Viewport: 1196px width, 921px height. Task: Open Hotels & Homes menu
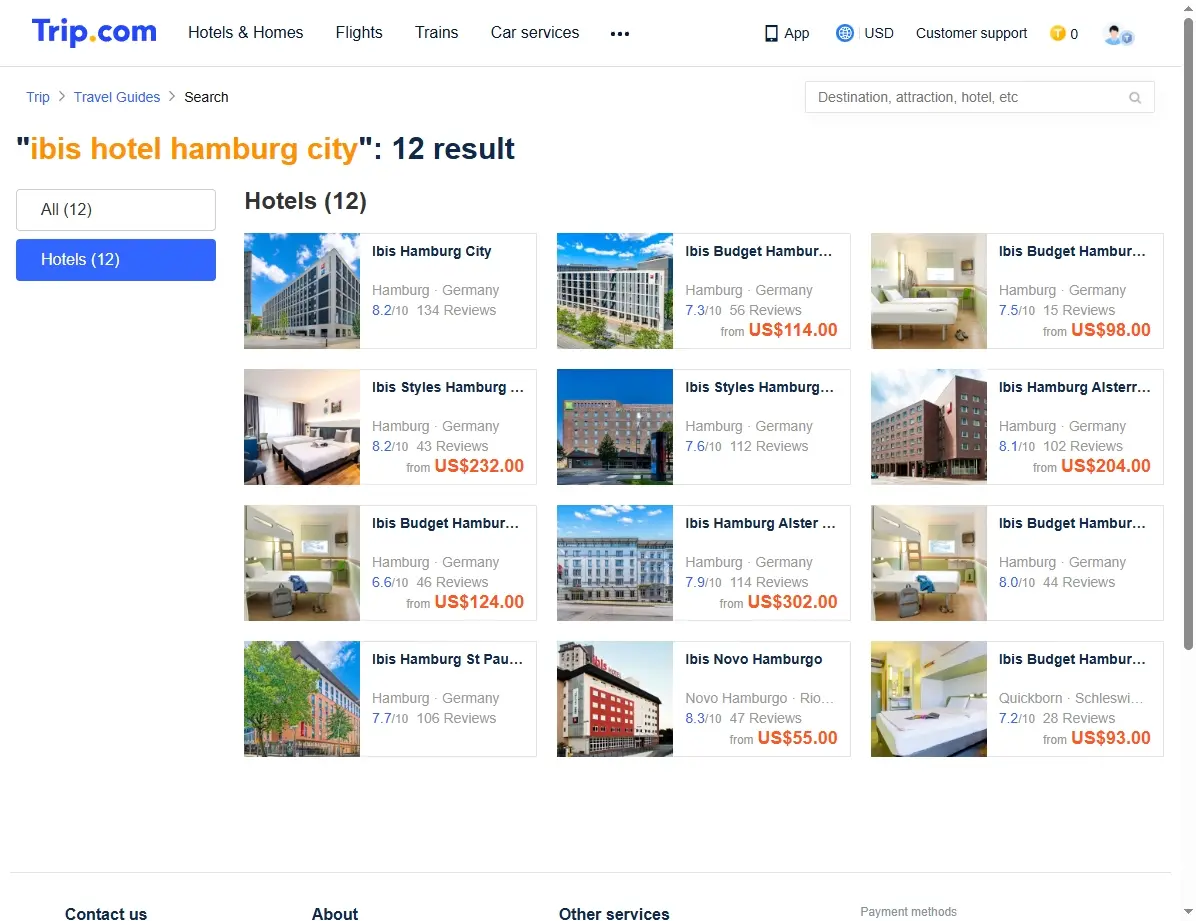pyautogui.click(x=246, y=33)
